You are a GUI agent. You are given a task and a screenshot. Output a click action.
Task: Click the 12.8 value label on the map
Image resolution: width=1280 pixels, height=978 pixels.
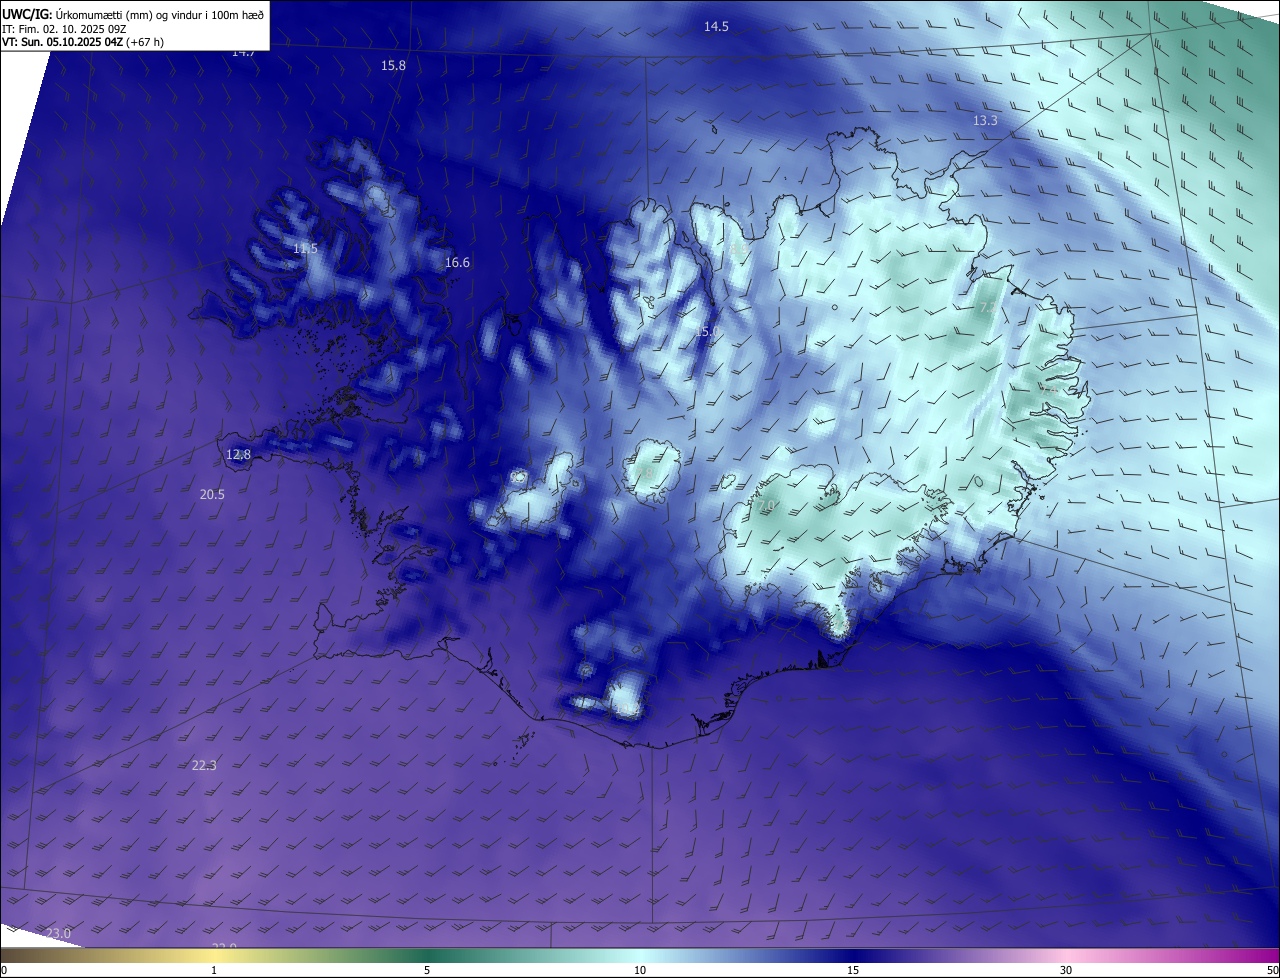[238, 454]
